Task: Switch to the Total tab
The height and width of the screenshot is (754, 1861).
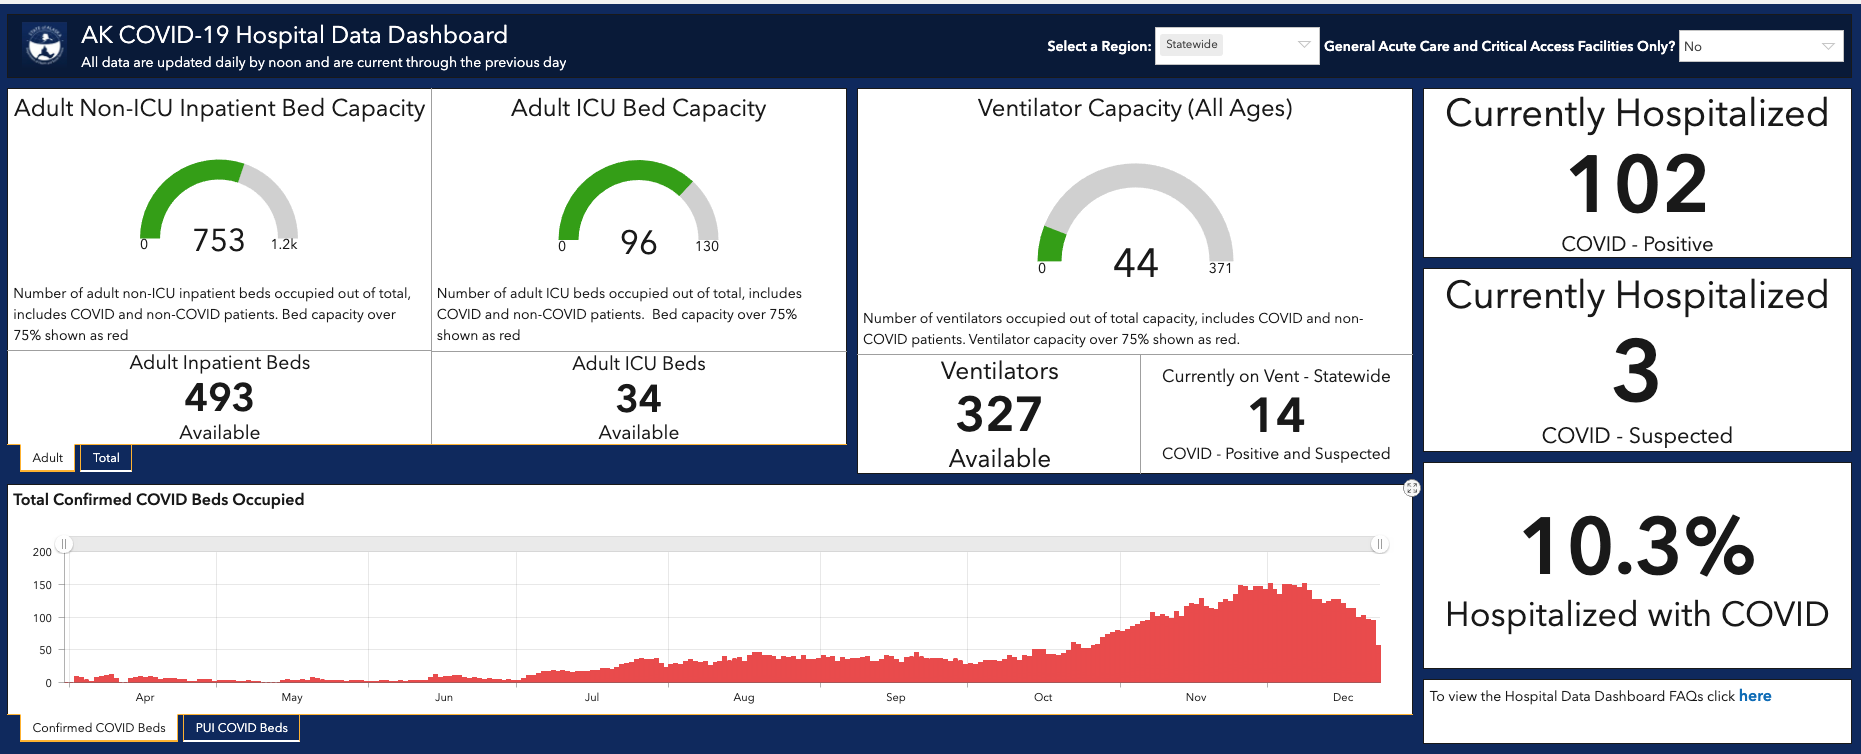Action: (106, 458)
